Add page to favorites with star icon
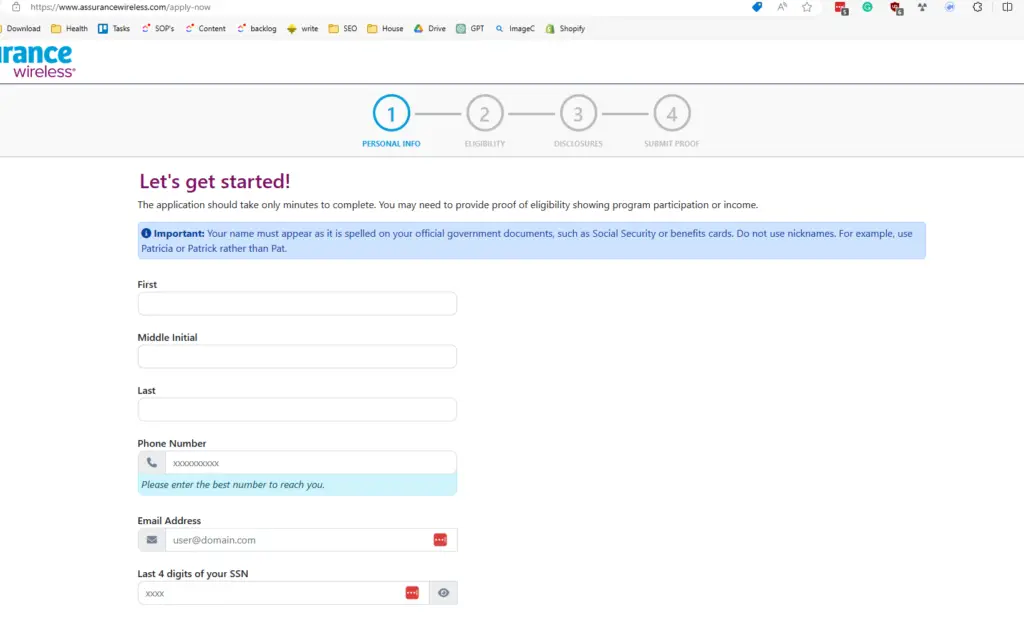Image resolution: width=1024 pixels, height=622 pixels. pyautogui.click(x=807, y=7)
